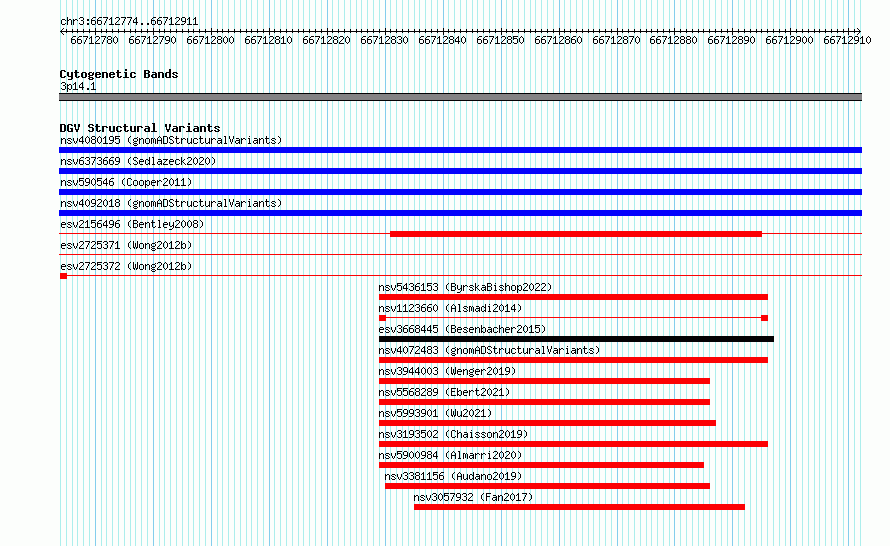Click the red bar under nsv5436153

pyautogui.click(x=573, y=297)
